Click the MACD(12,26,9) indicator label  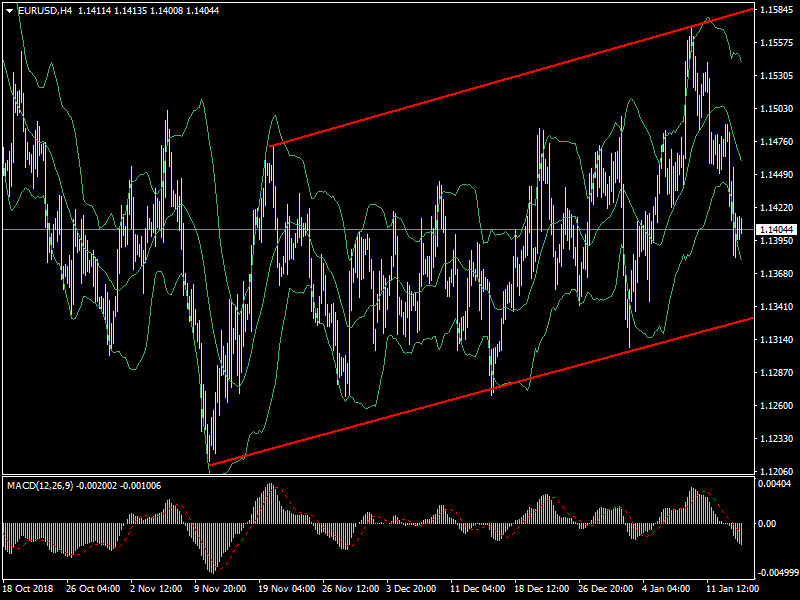[39, 486]
